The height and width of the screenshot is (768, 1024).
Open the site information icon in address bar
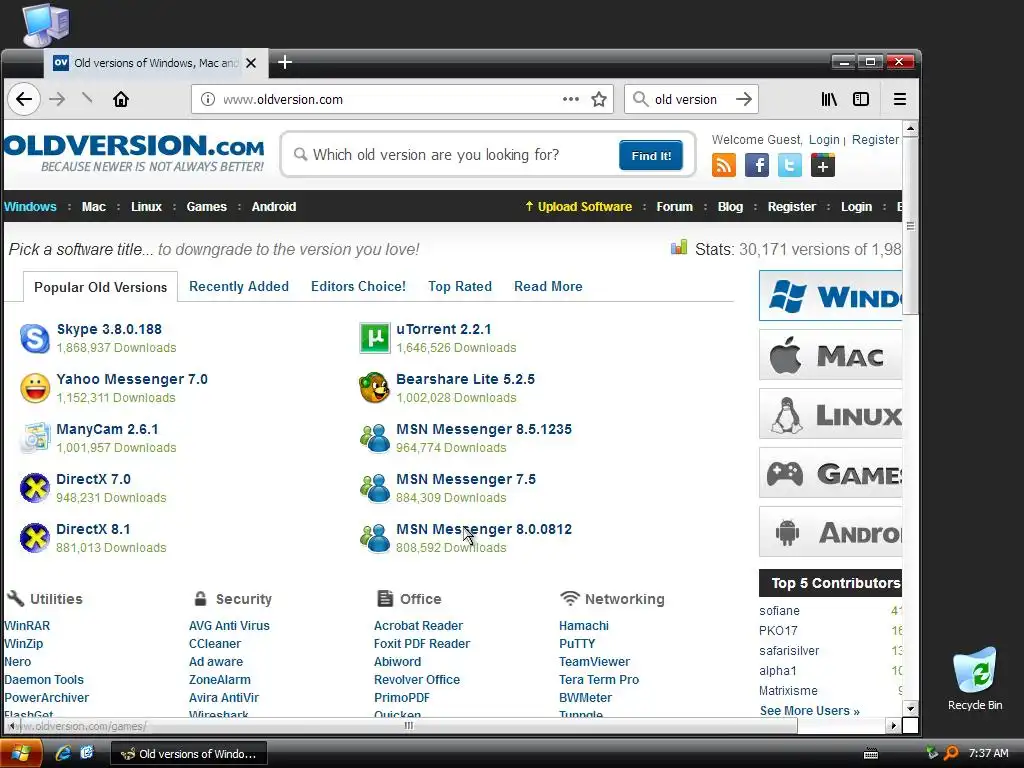click(208, 99)
